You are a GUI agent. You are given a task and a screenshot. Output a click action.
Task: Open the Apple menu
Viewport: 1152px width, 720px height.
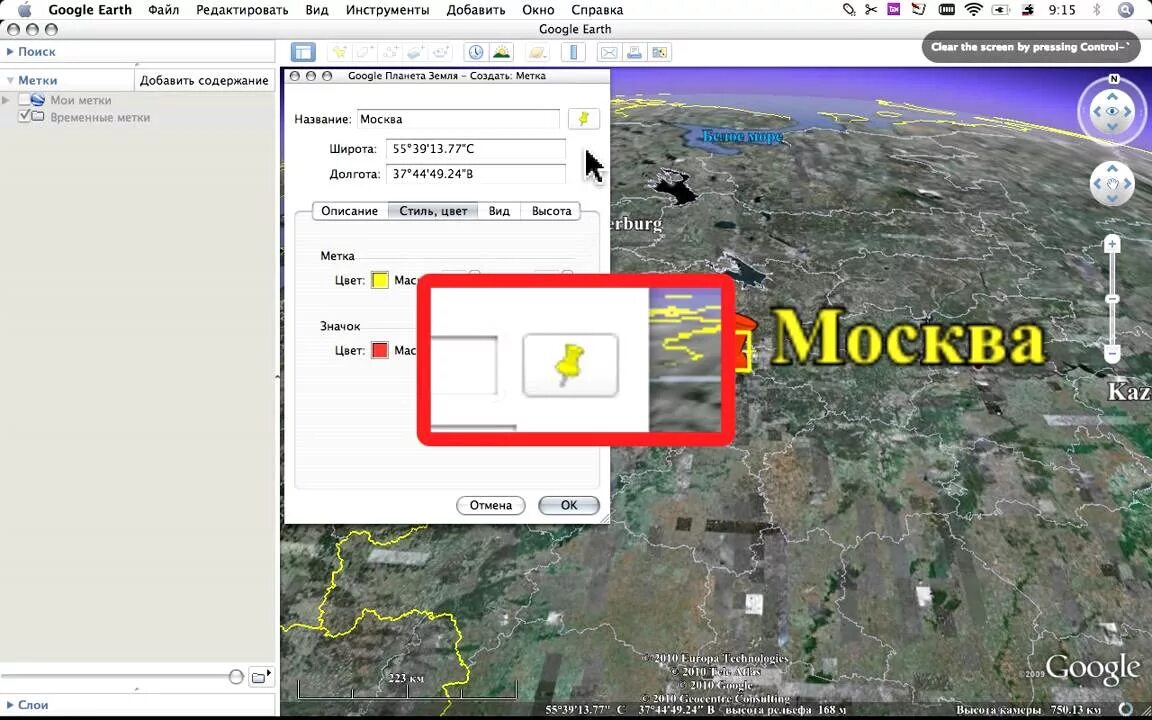coord(24,10)
